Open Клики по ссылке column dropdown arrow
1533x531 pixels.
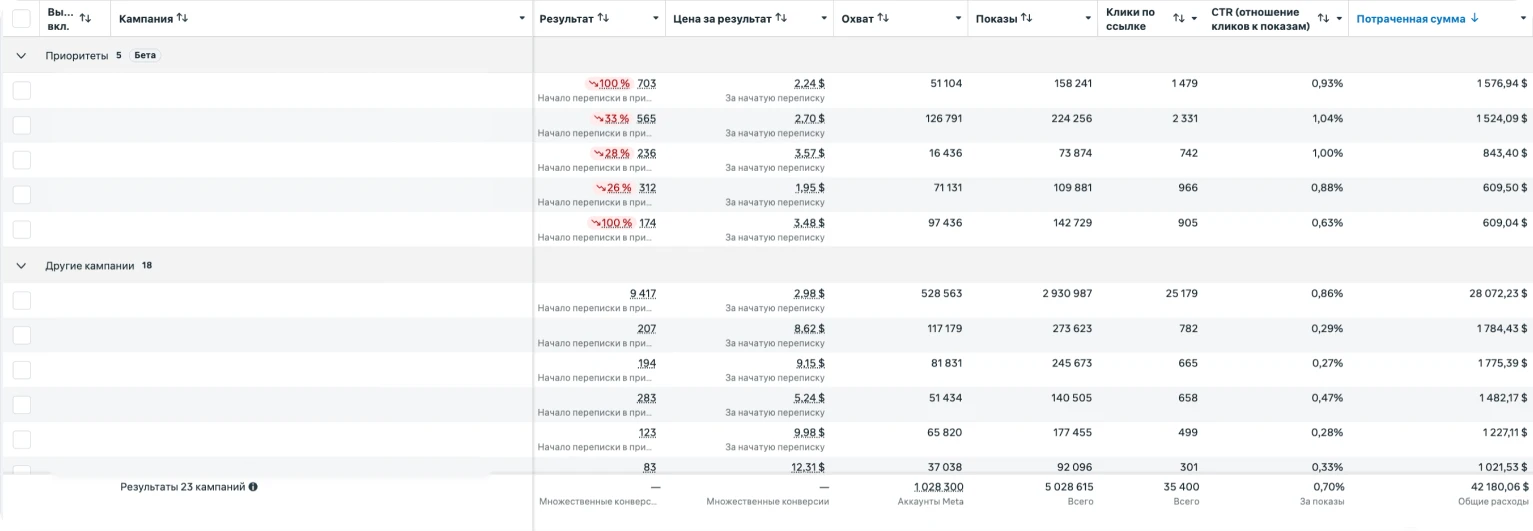click(1194, 19)
